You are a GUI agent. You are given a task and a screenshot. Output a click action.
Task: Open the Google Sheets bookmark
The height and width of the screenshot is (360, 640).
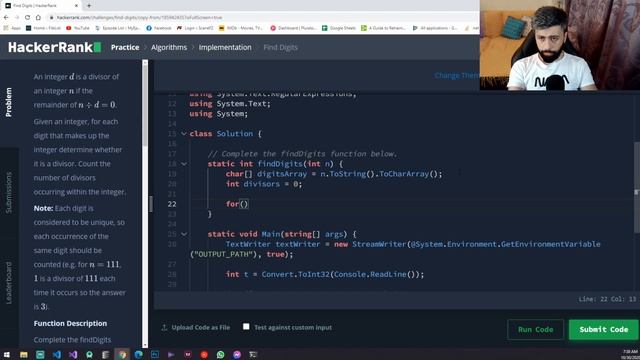339,28
